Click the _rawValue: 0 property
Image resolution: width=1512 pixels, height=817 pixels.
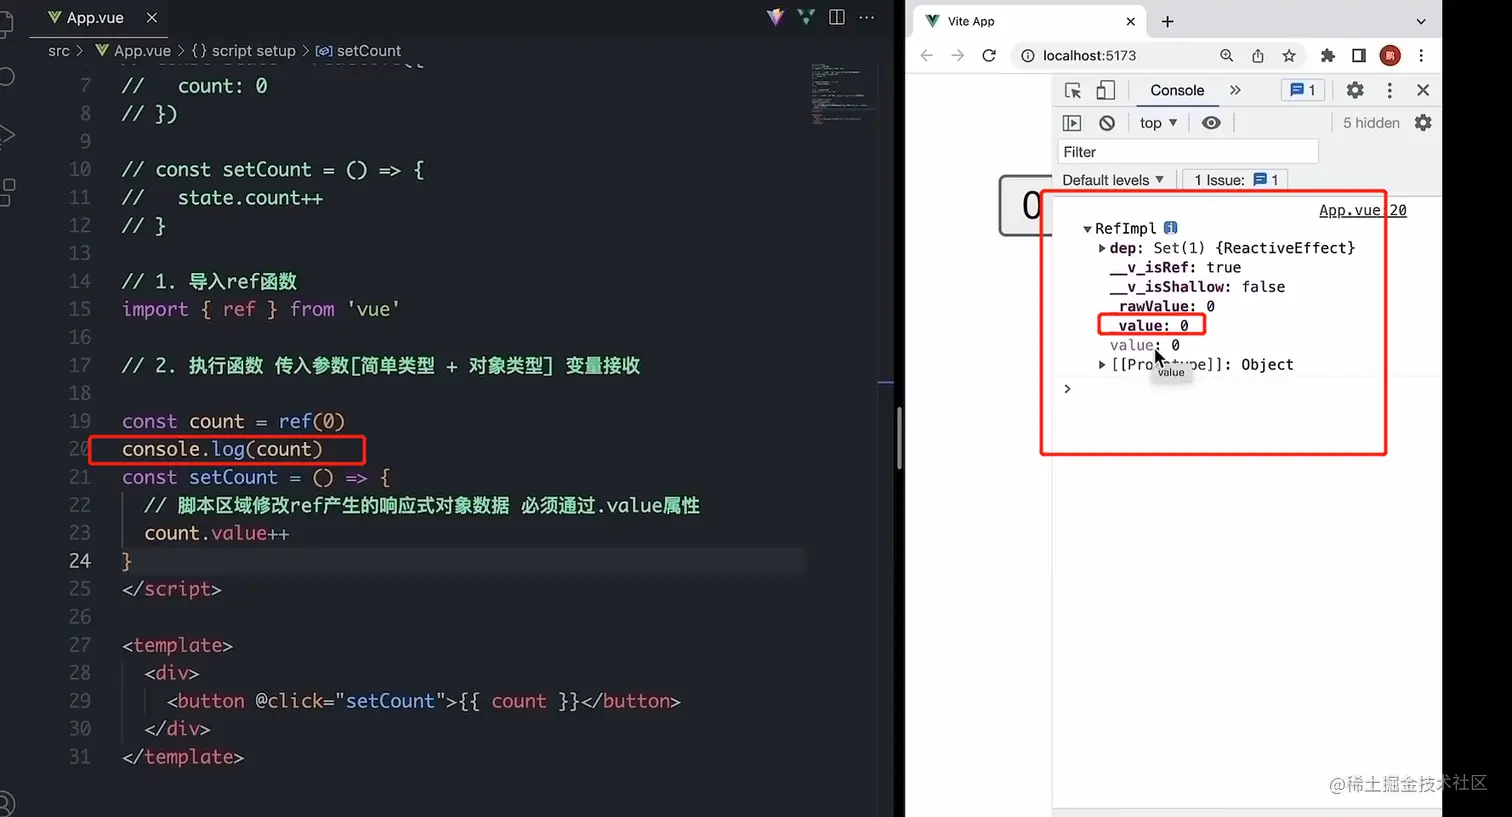click(1162, 306)
